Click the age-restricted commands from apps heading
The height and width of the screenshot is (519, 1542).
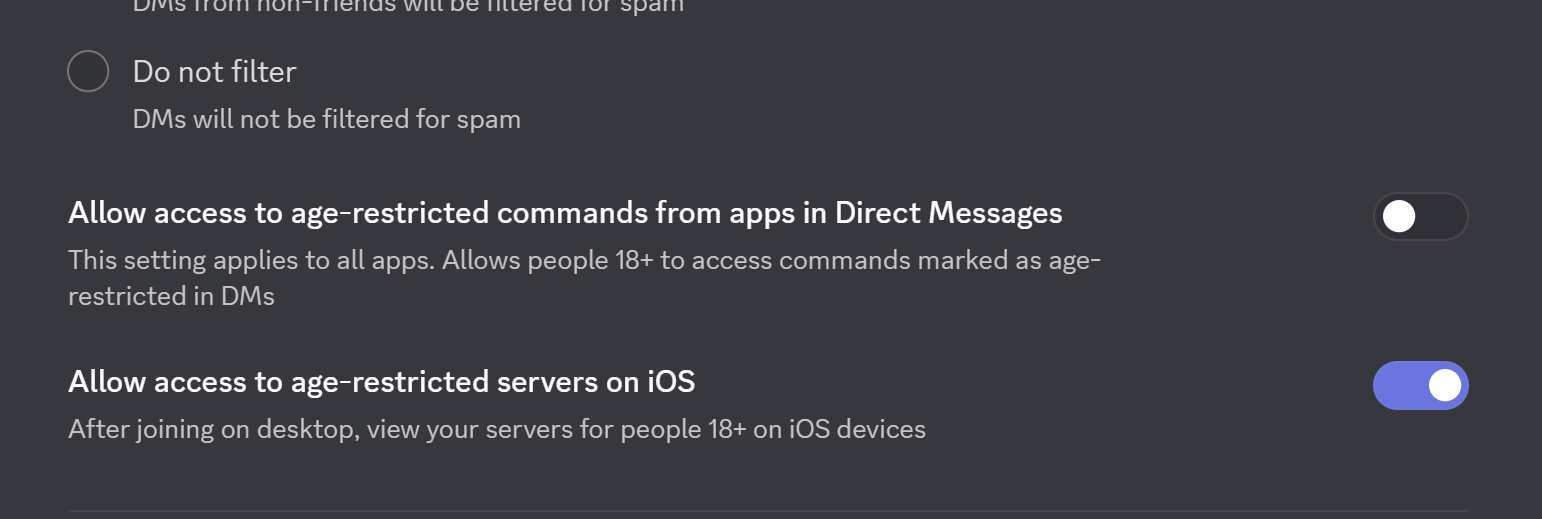click(x=564, y=213)
